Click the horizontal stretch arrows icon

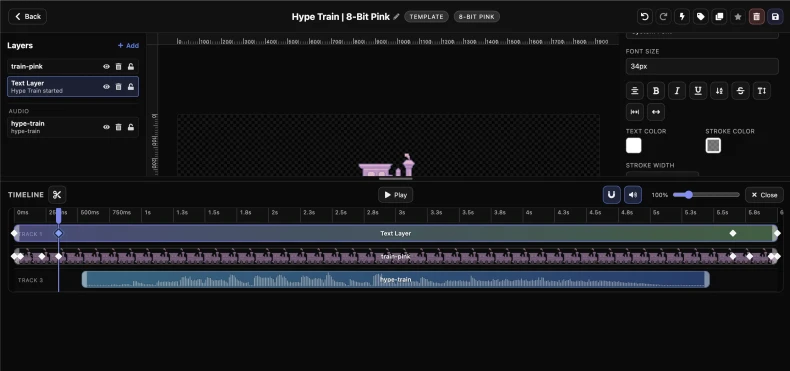(655, 112)
